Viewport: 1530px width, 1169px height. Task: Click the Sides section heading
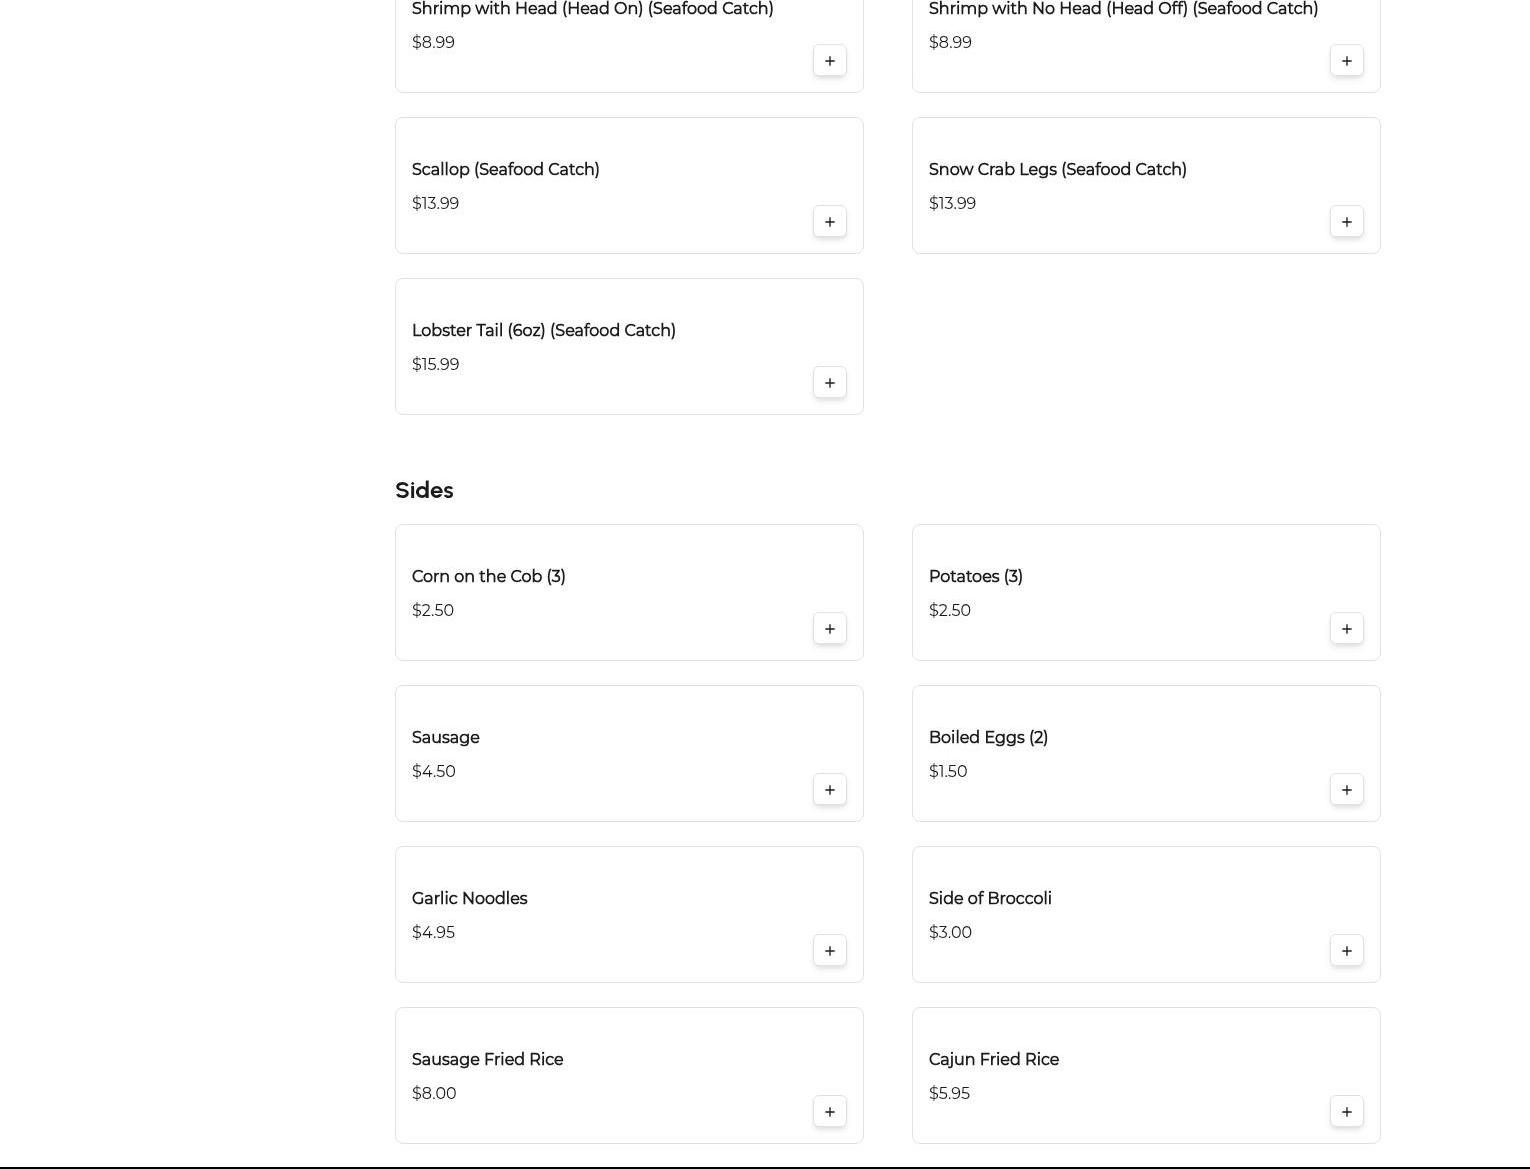pyautogui.click(x=424, y=490)
